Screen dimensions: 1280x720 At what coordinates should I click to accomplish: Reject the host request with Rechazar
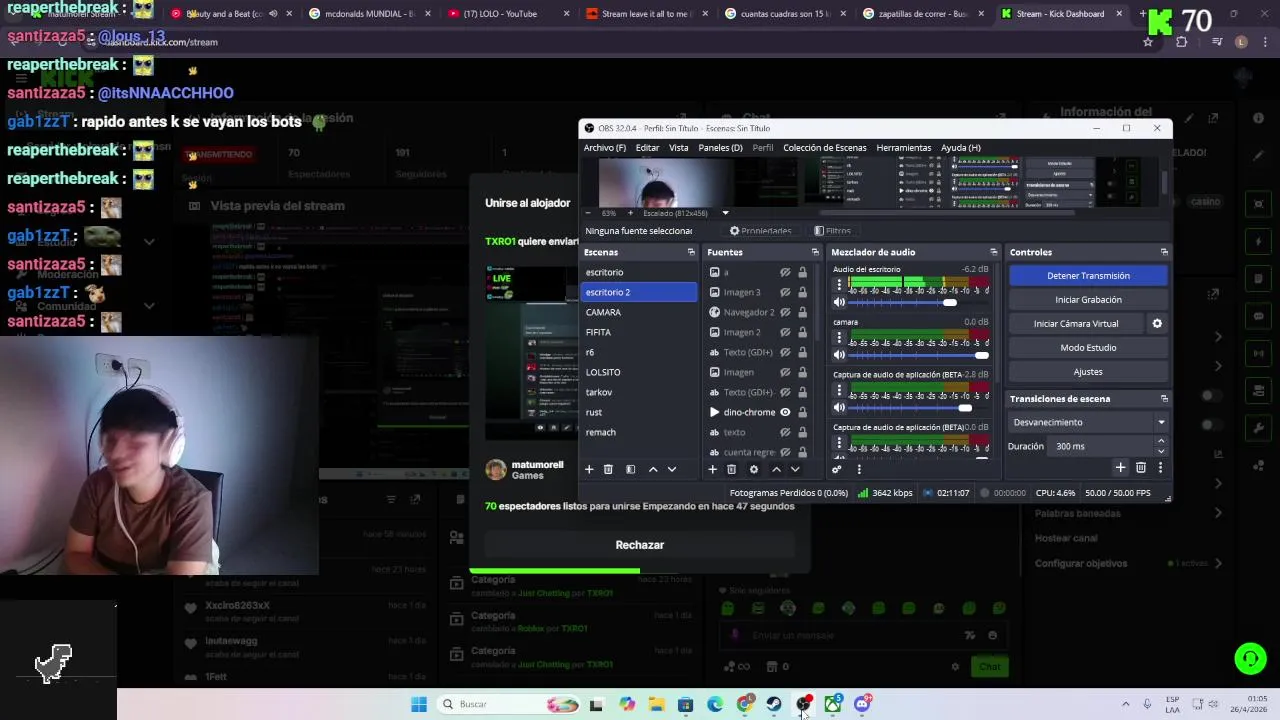point(640,545)
